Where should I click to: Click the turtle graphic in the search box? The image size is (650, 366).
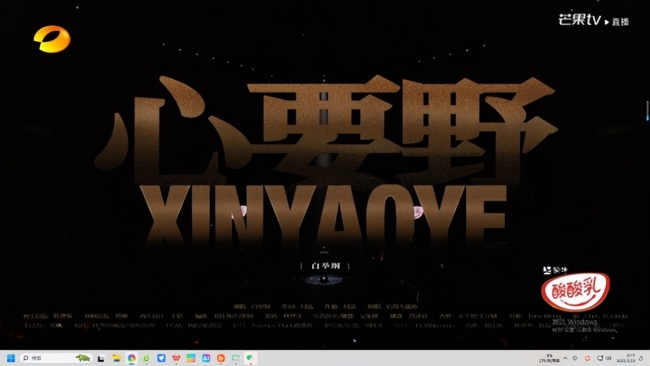coord(83,358)
